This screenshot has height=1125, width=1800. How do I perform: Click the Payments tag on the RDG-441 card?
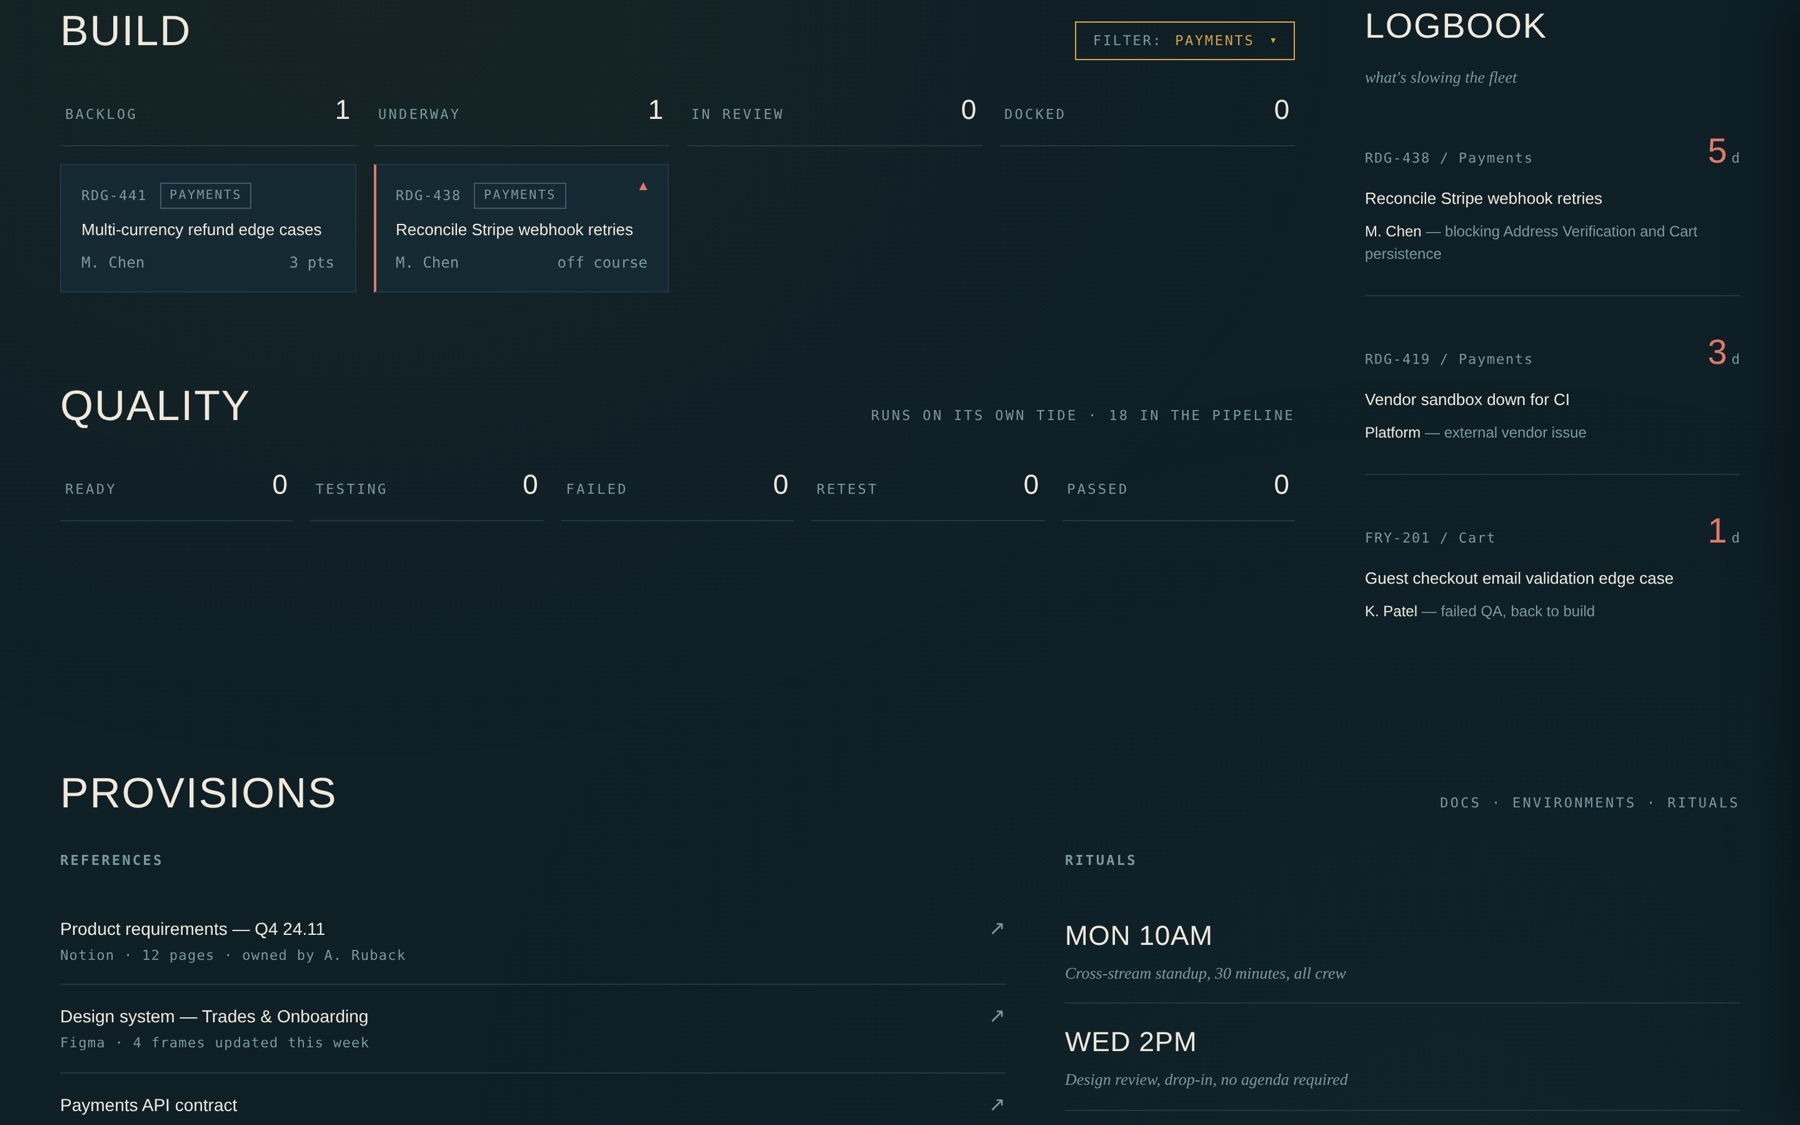click(x=205, y=195)
